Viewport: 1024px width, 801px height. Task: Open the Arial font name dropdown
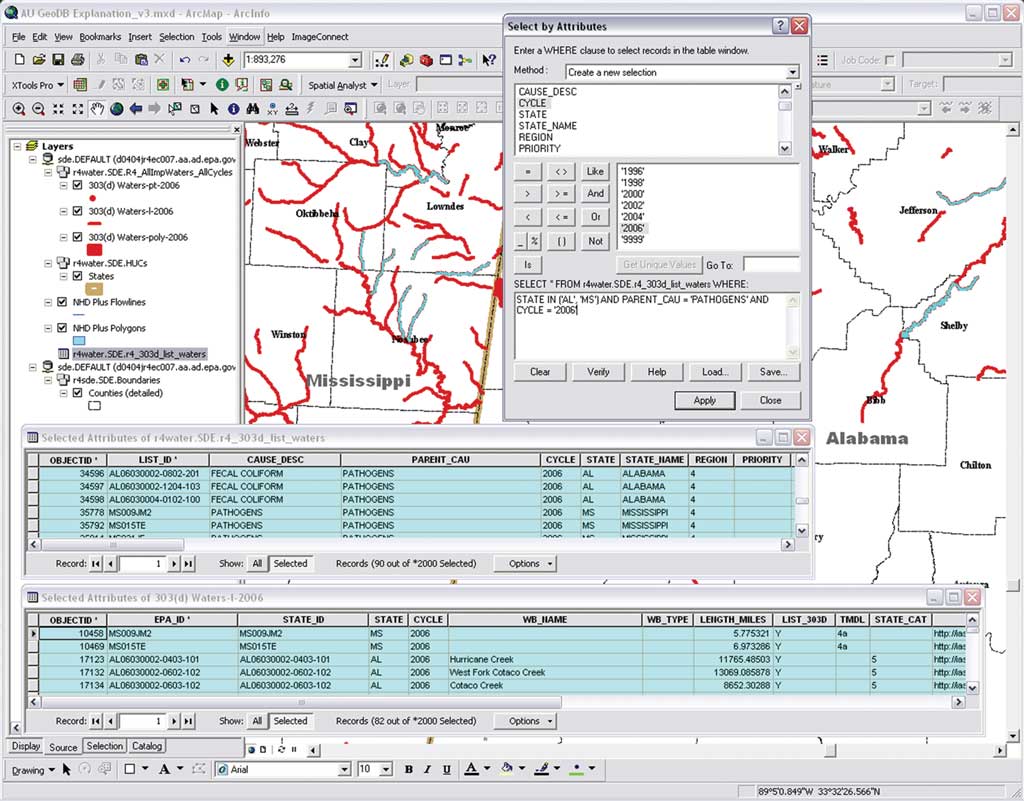[344, 770]
